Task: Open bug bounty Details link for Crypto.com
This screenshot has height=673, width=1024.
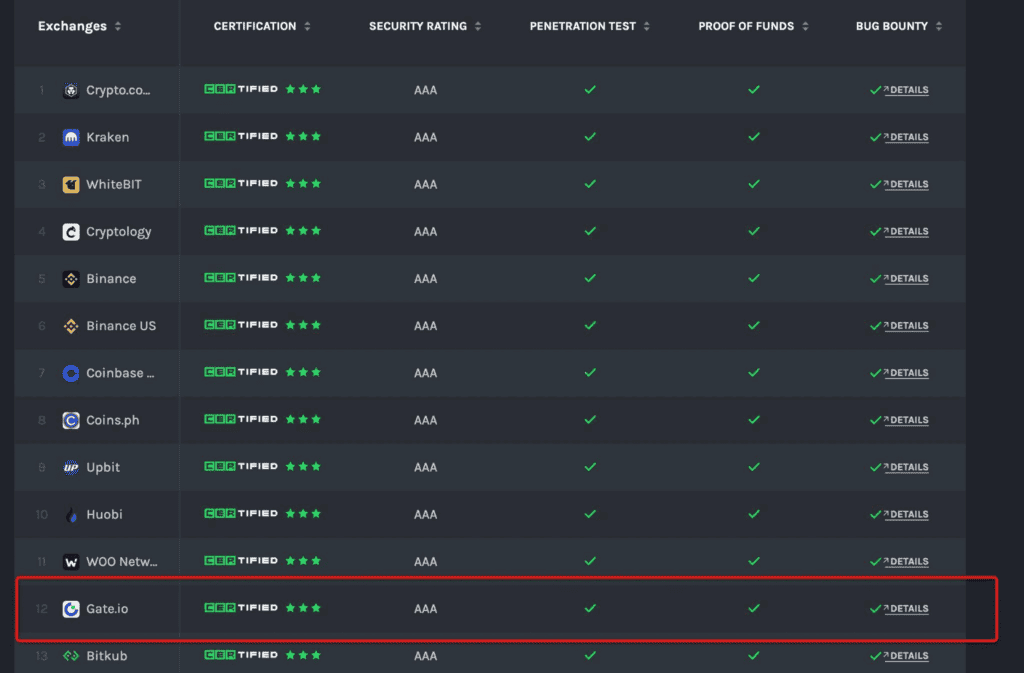Action: (906, 90)
